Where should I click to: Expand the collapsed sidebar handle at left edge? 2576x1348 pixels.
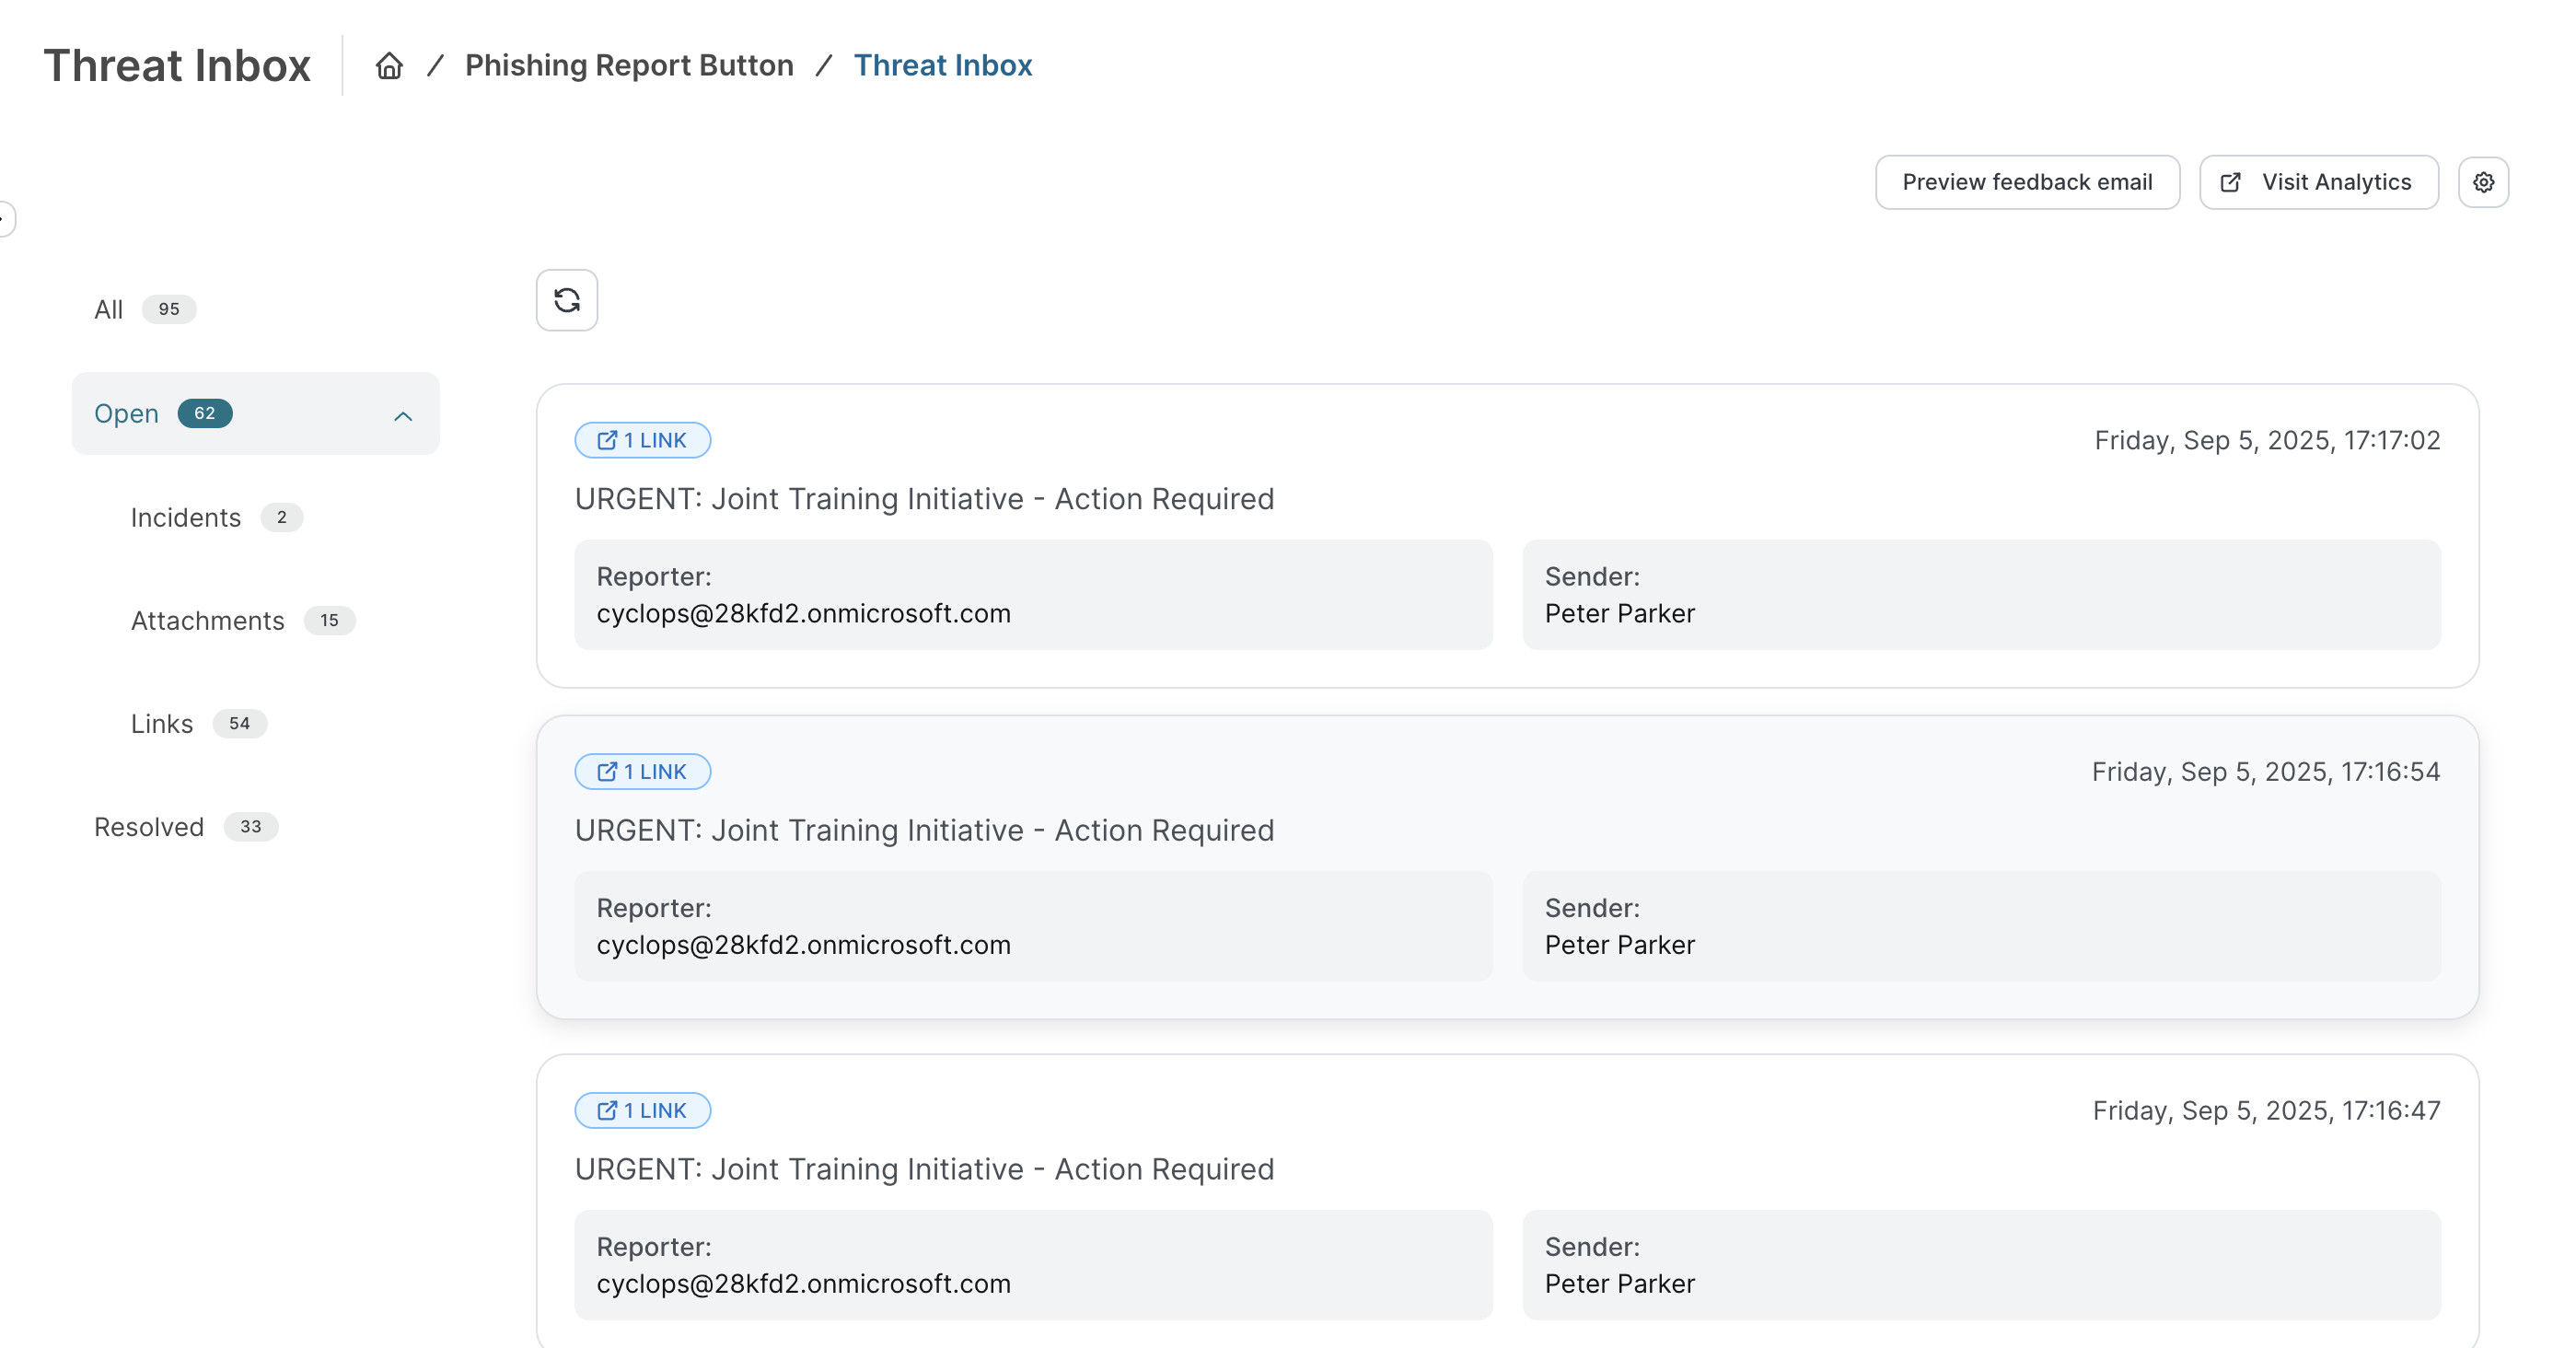coord(5,218)
